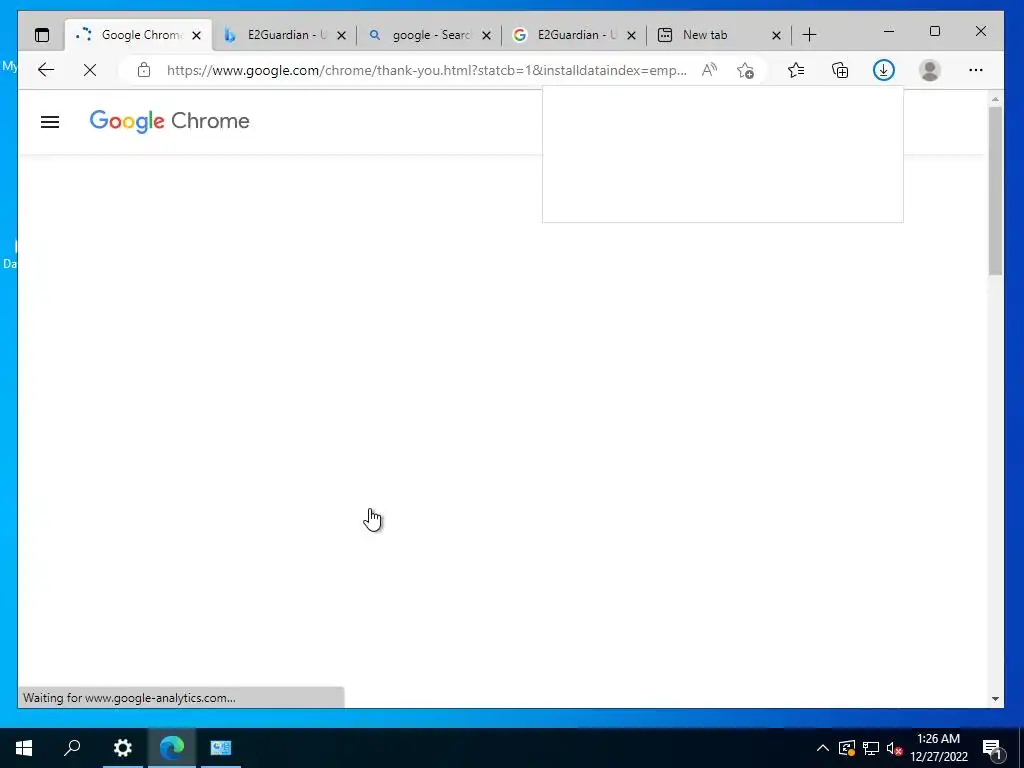
Task: Click the security alert tray icon
Action: tap(847, 748)
